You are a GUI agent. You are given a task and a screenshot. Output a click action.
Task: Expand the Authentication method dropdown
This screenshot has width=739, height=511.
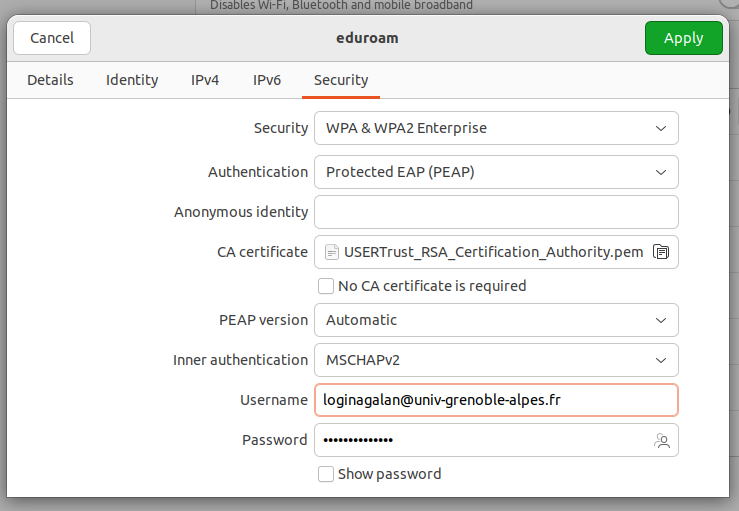pos(496,172)
